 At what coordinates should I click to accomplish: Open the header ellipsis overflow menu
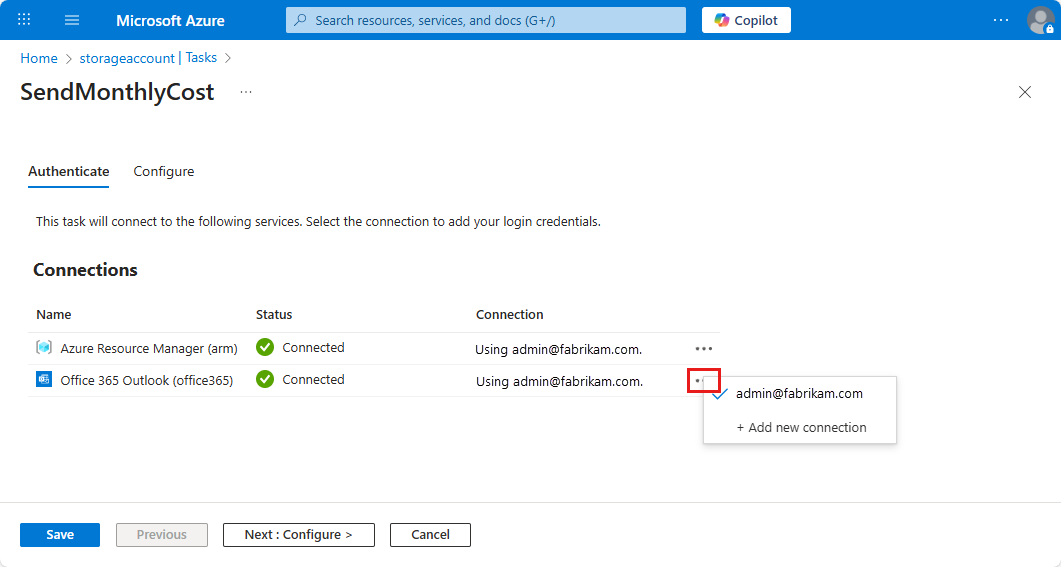click(1001, 20)
